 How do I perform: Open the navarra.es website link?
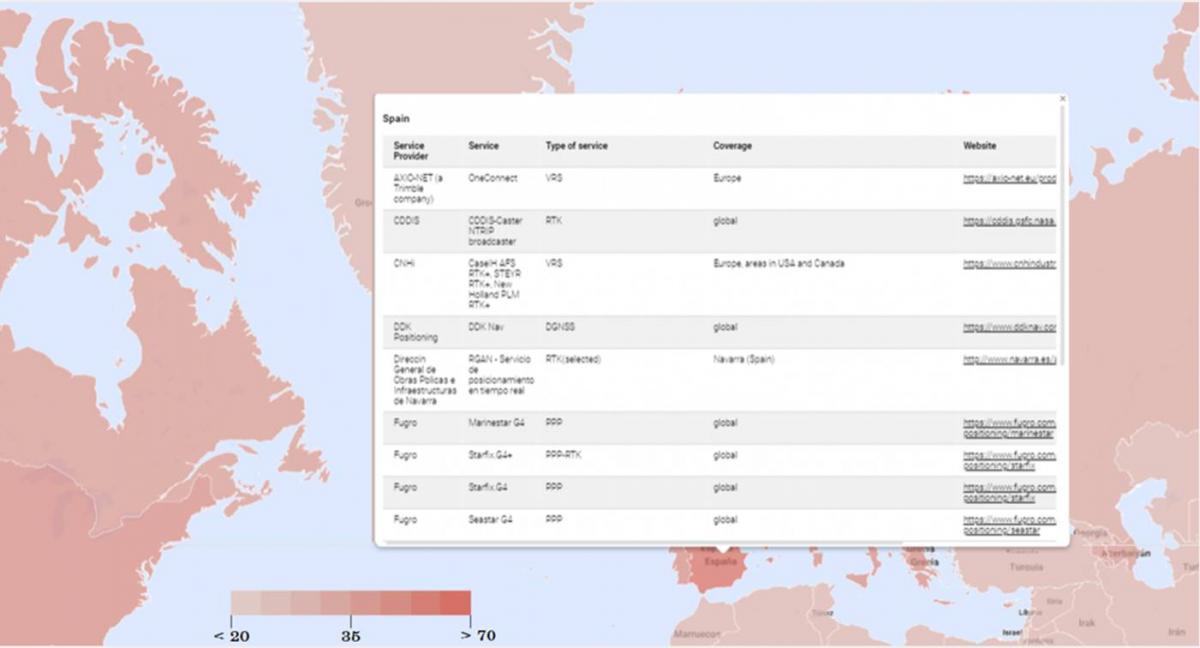click(1009, 359)
